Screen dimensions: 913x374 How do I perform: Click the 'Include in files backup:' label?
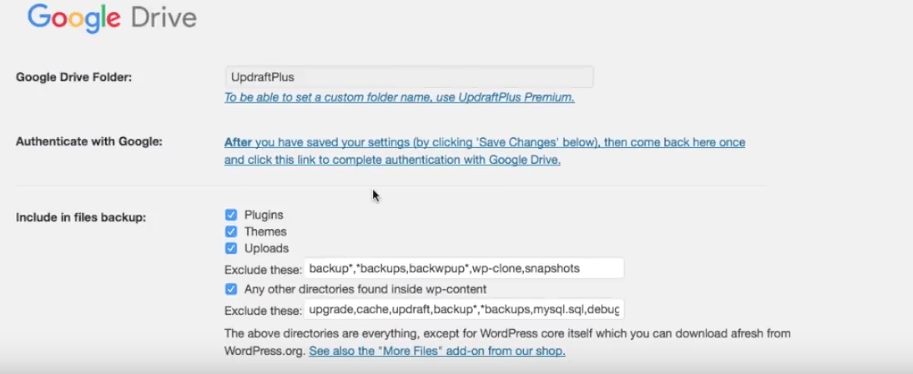(x=81, y=217)
